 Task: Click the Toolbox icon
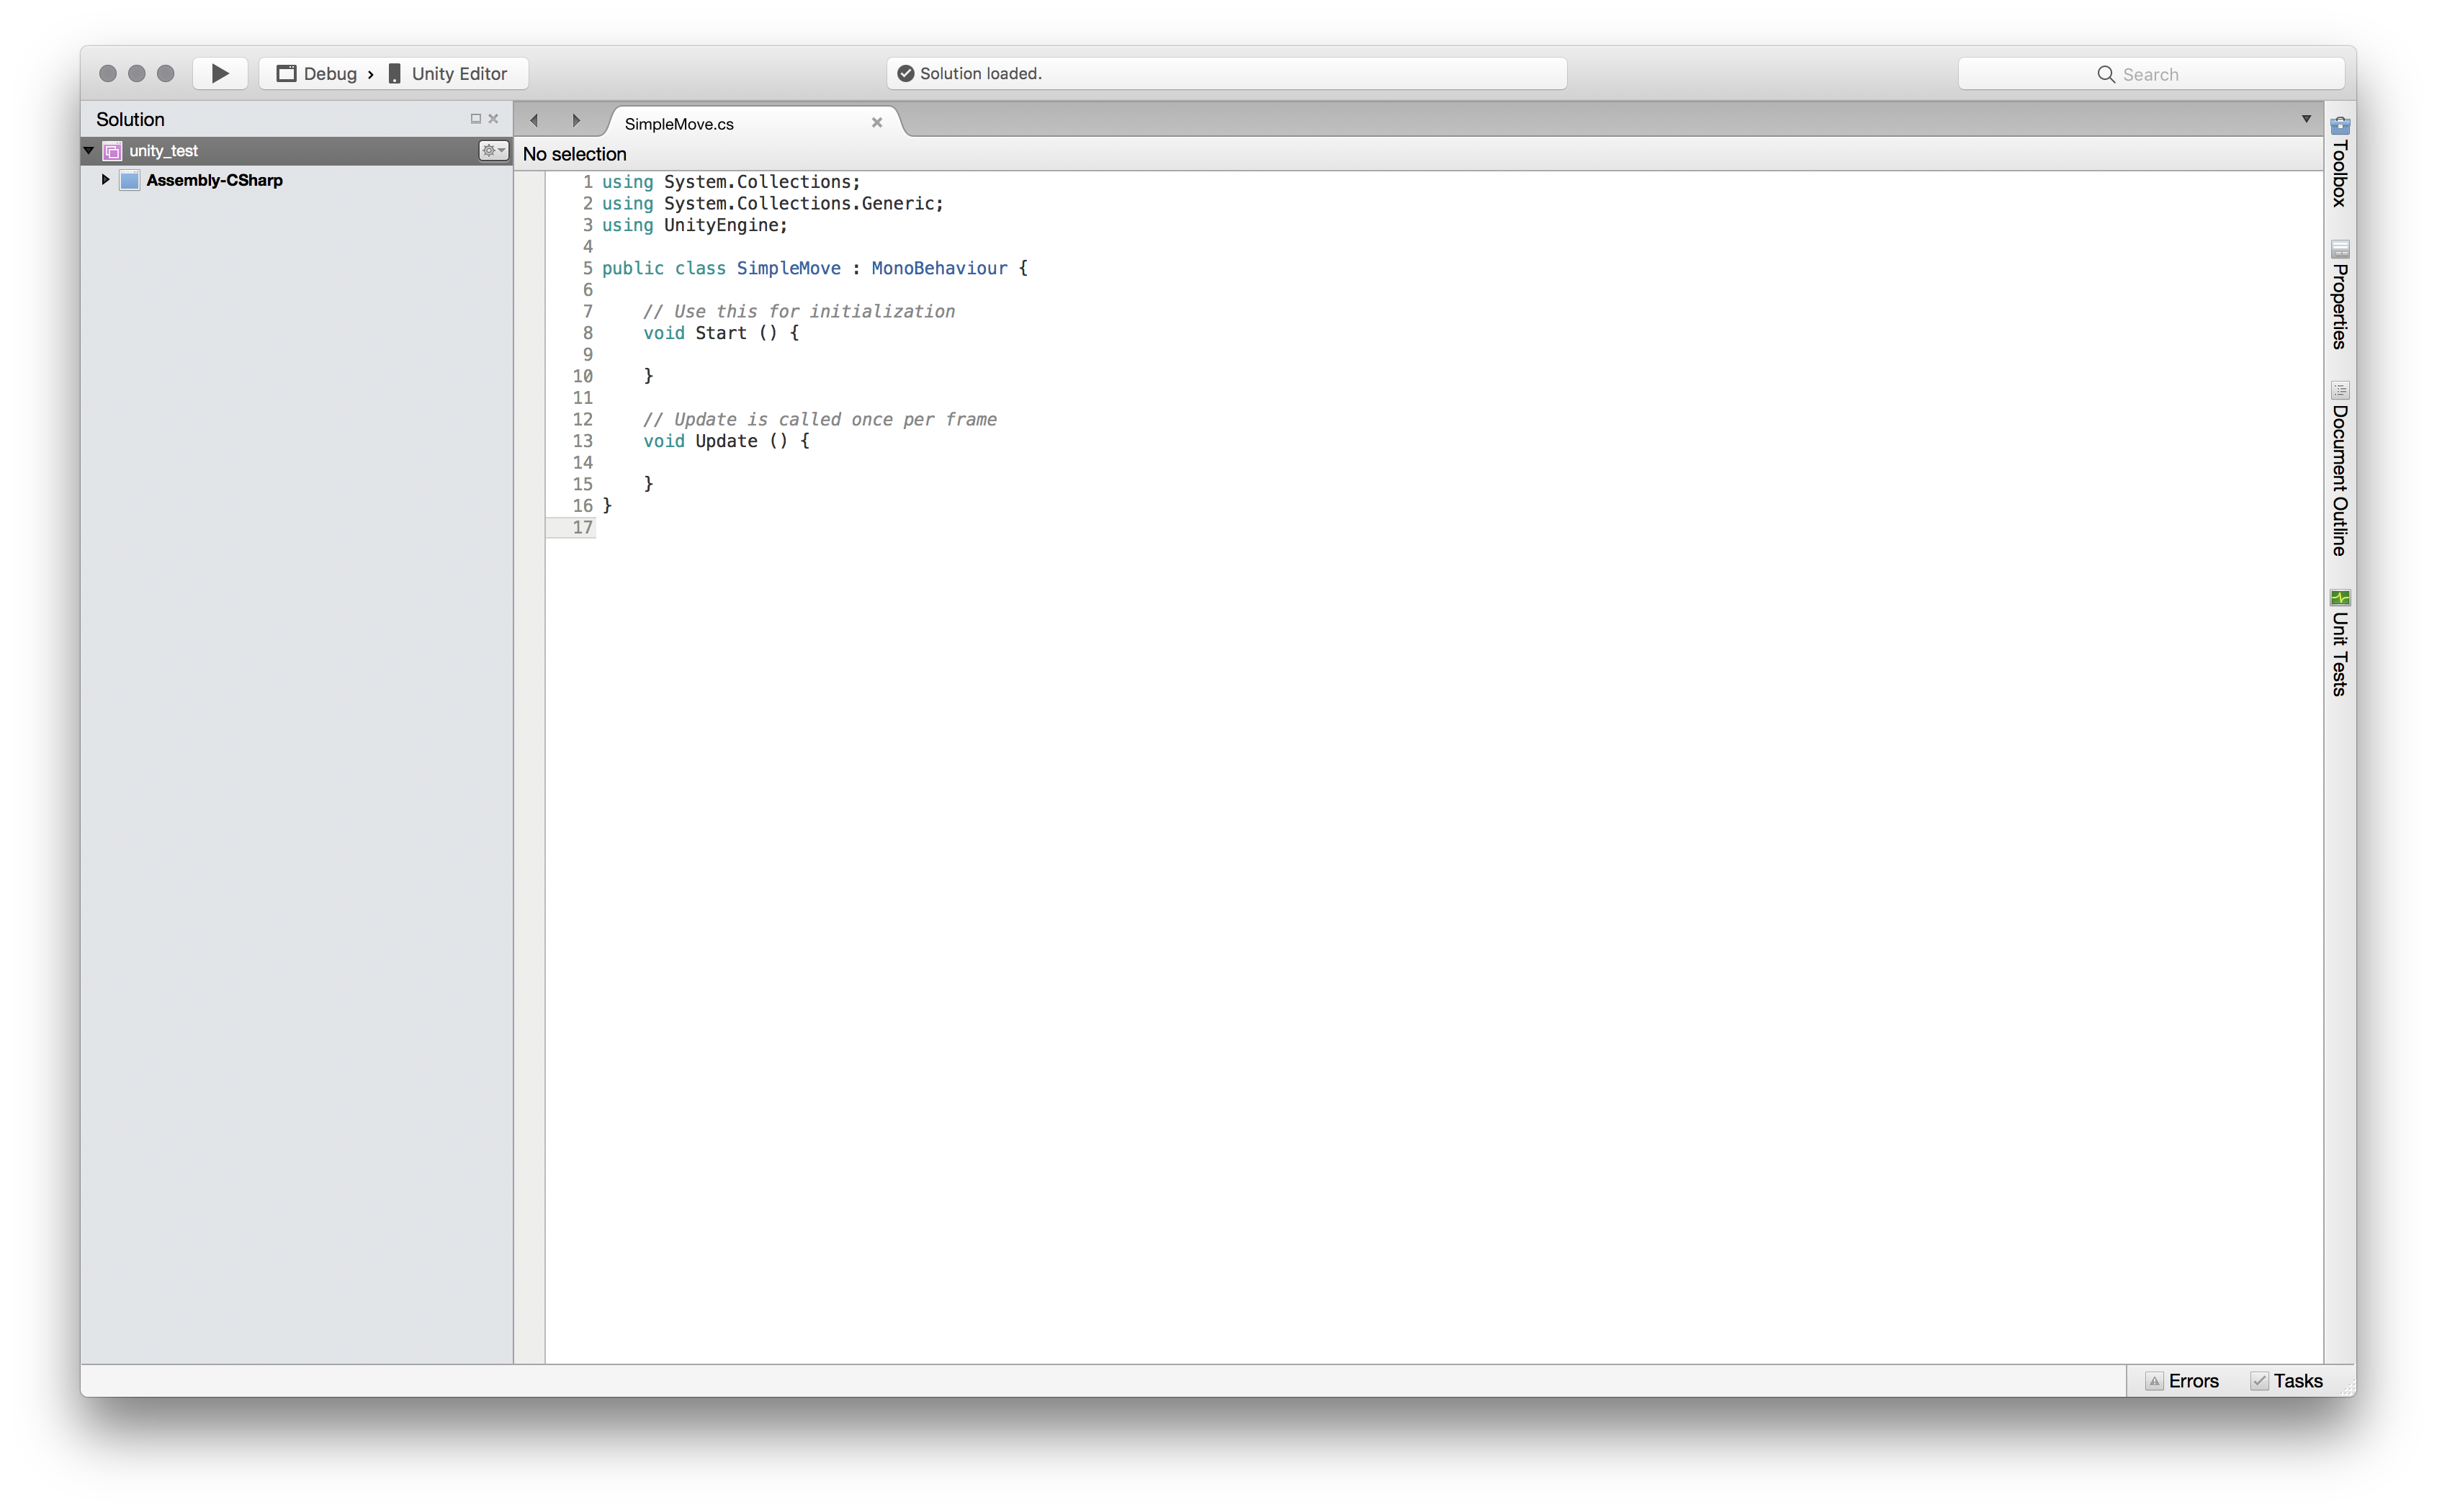[x=2339, y=125]
